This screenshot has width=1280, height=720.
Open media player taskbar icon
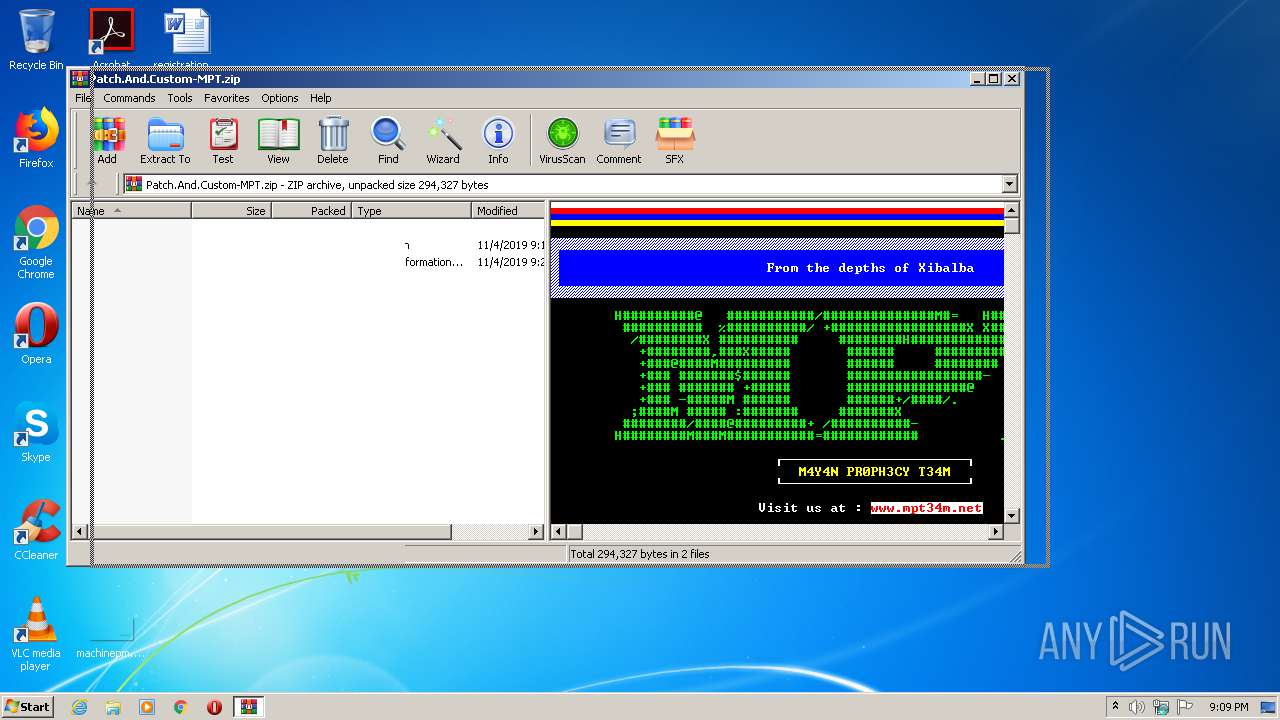147,707
